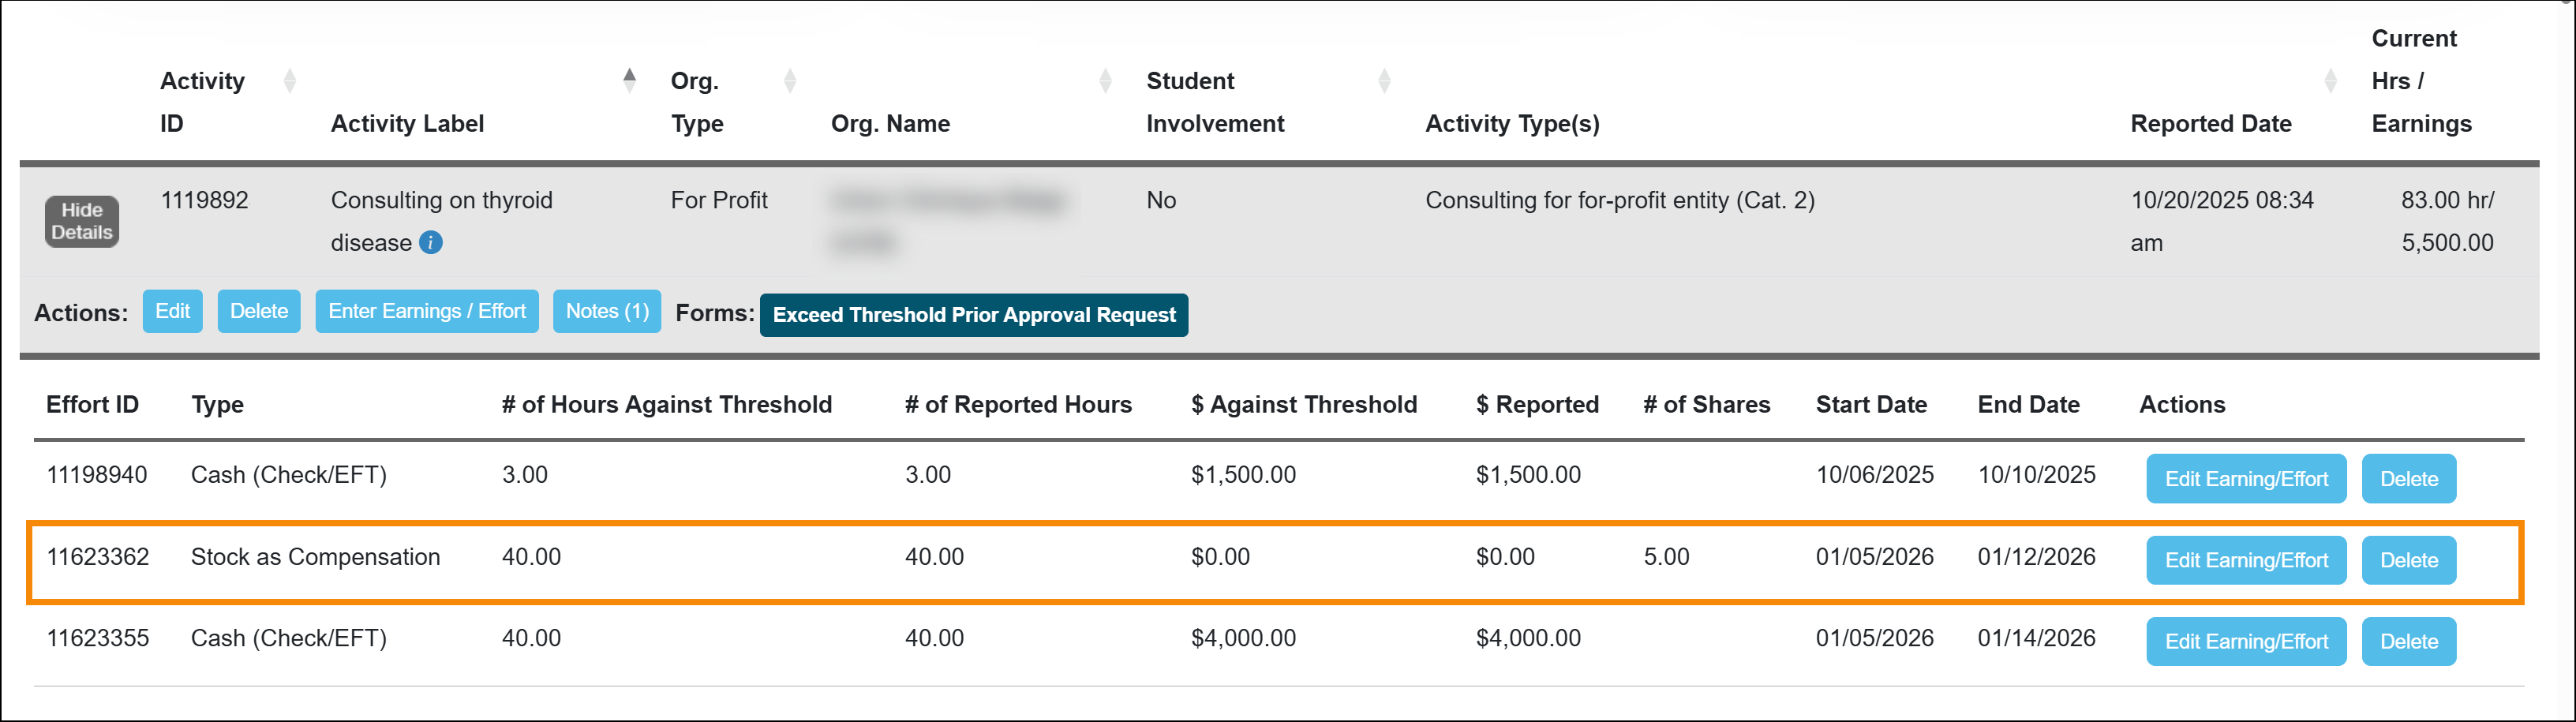Open Enter Earnings / Effort
The image size is (2576, 722).
pyautogui.click(x=427, y=311)
